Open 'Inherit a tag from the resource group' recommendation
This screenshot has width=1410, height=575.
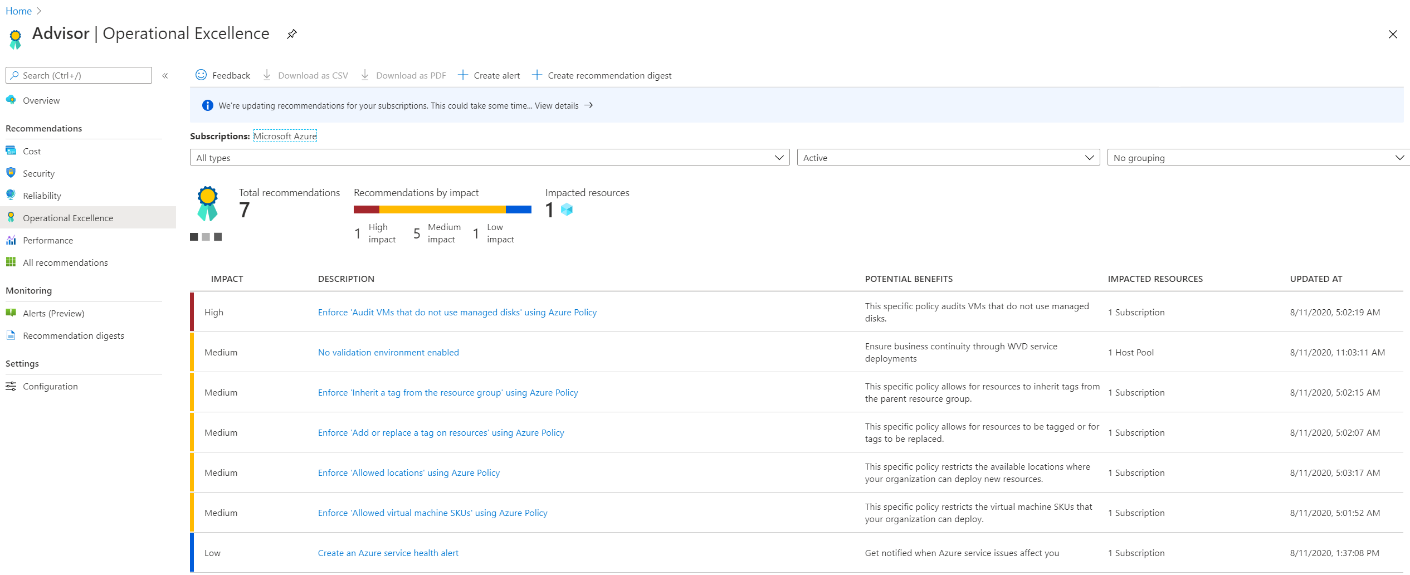pyautogui.click(x=448, y=392)
